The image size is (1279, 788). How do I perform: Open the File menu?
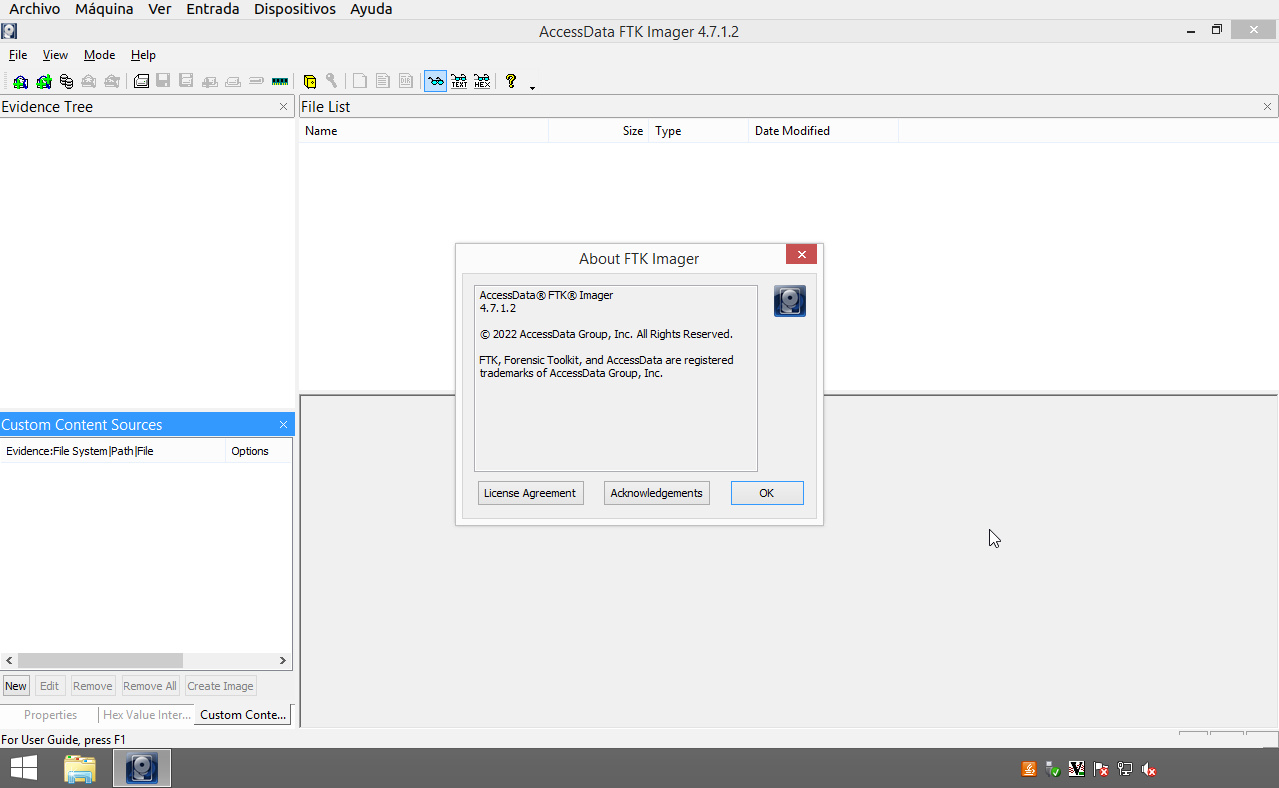(x=18, y=55)
